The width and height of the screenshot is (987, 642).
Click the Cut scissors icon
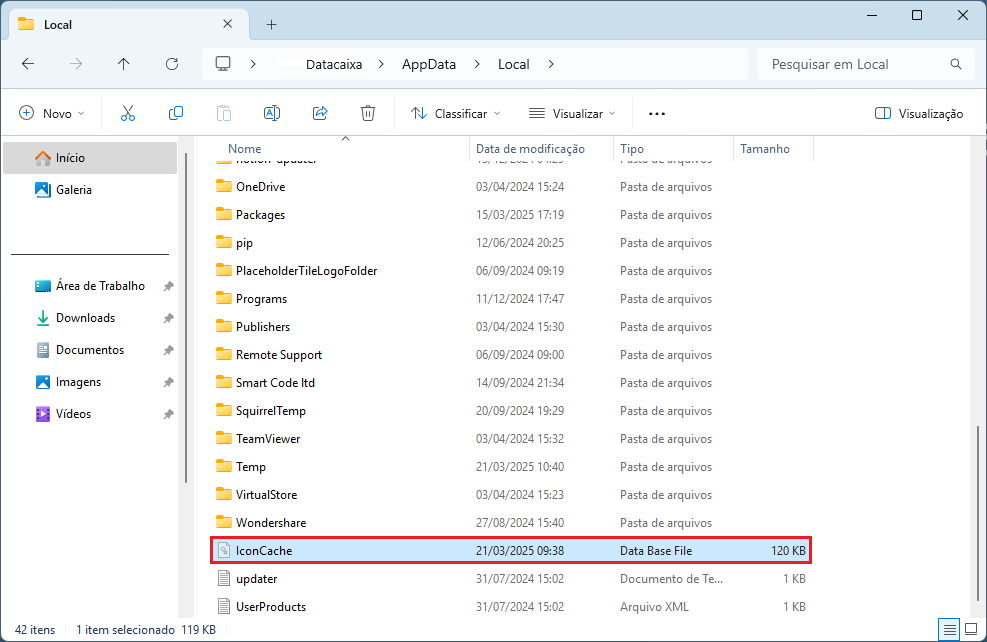click(128, 113)
